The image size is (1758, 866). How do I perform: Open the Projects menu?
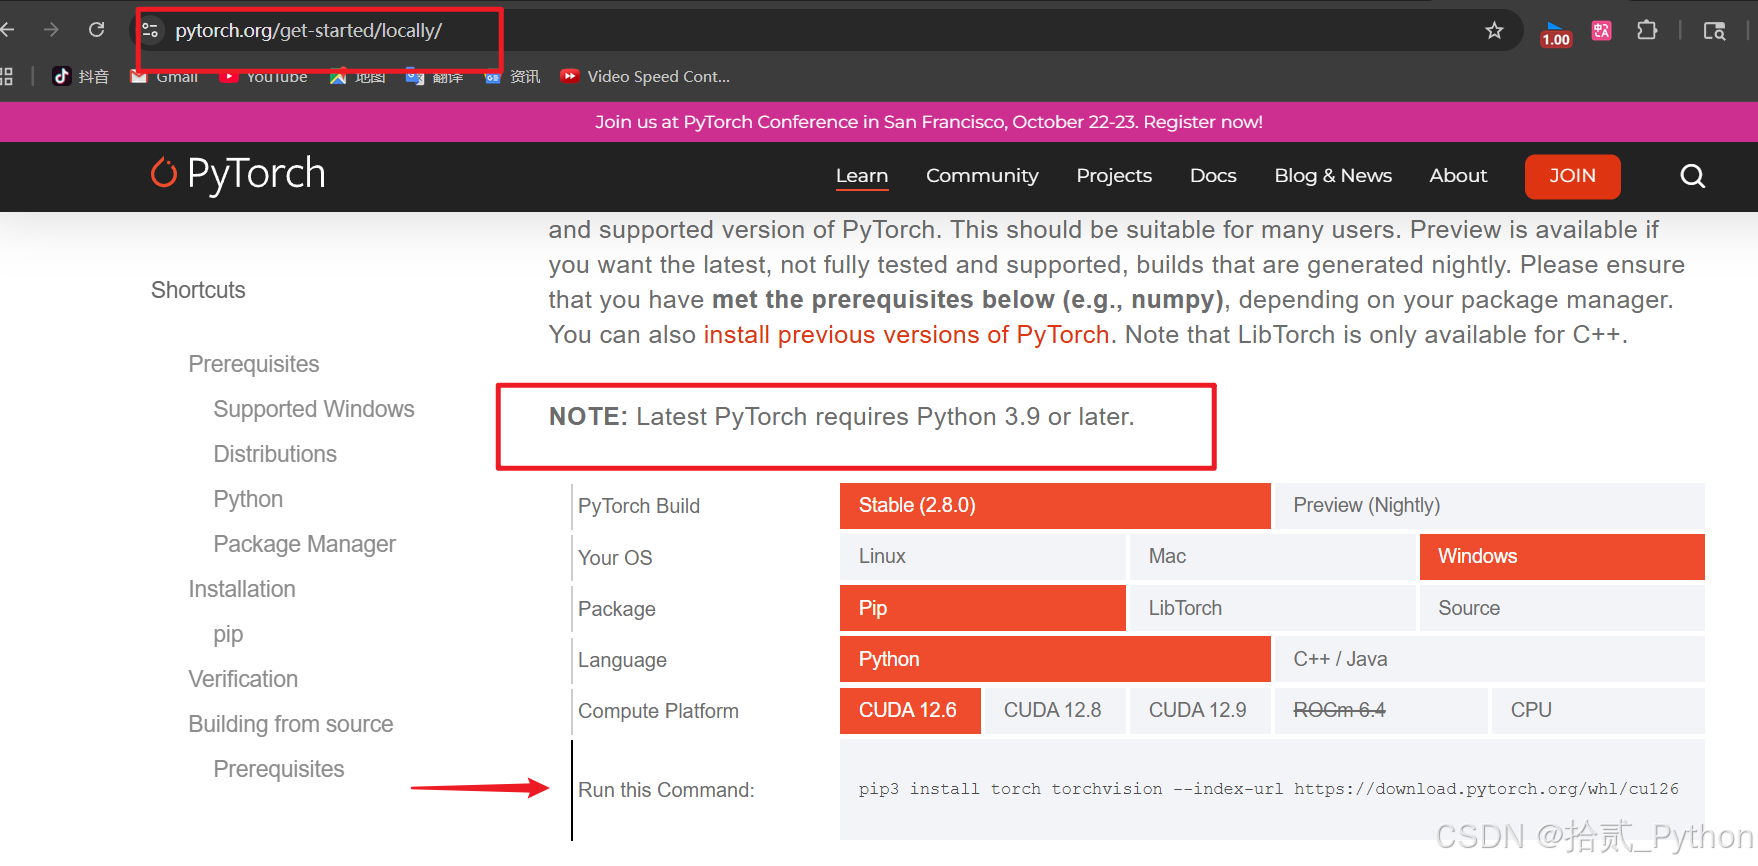click(1114, 176)
